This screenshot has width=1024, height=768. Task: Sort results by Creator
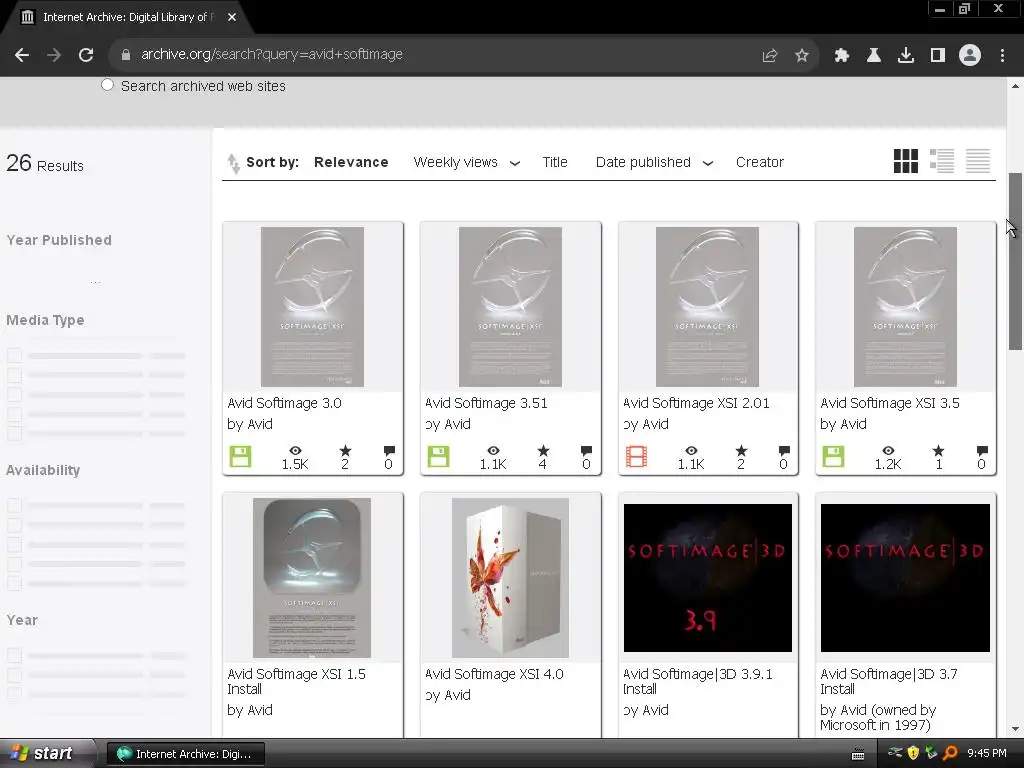(760, 162)
